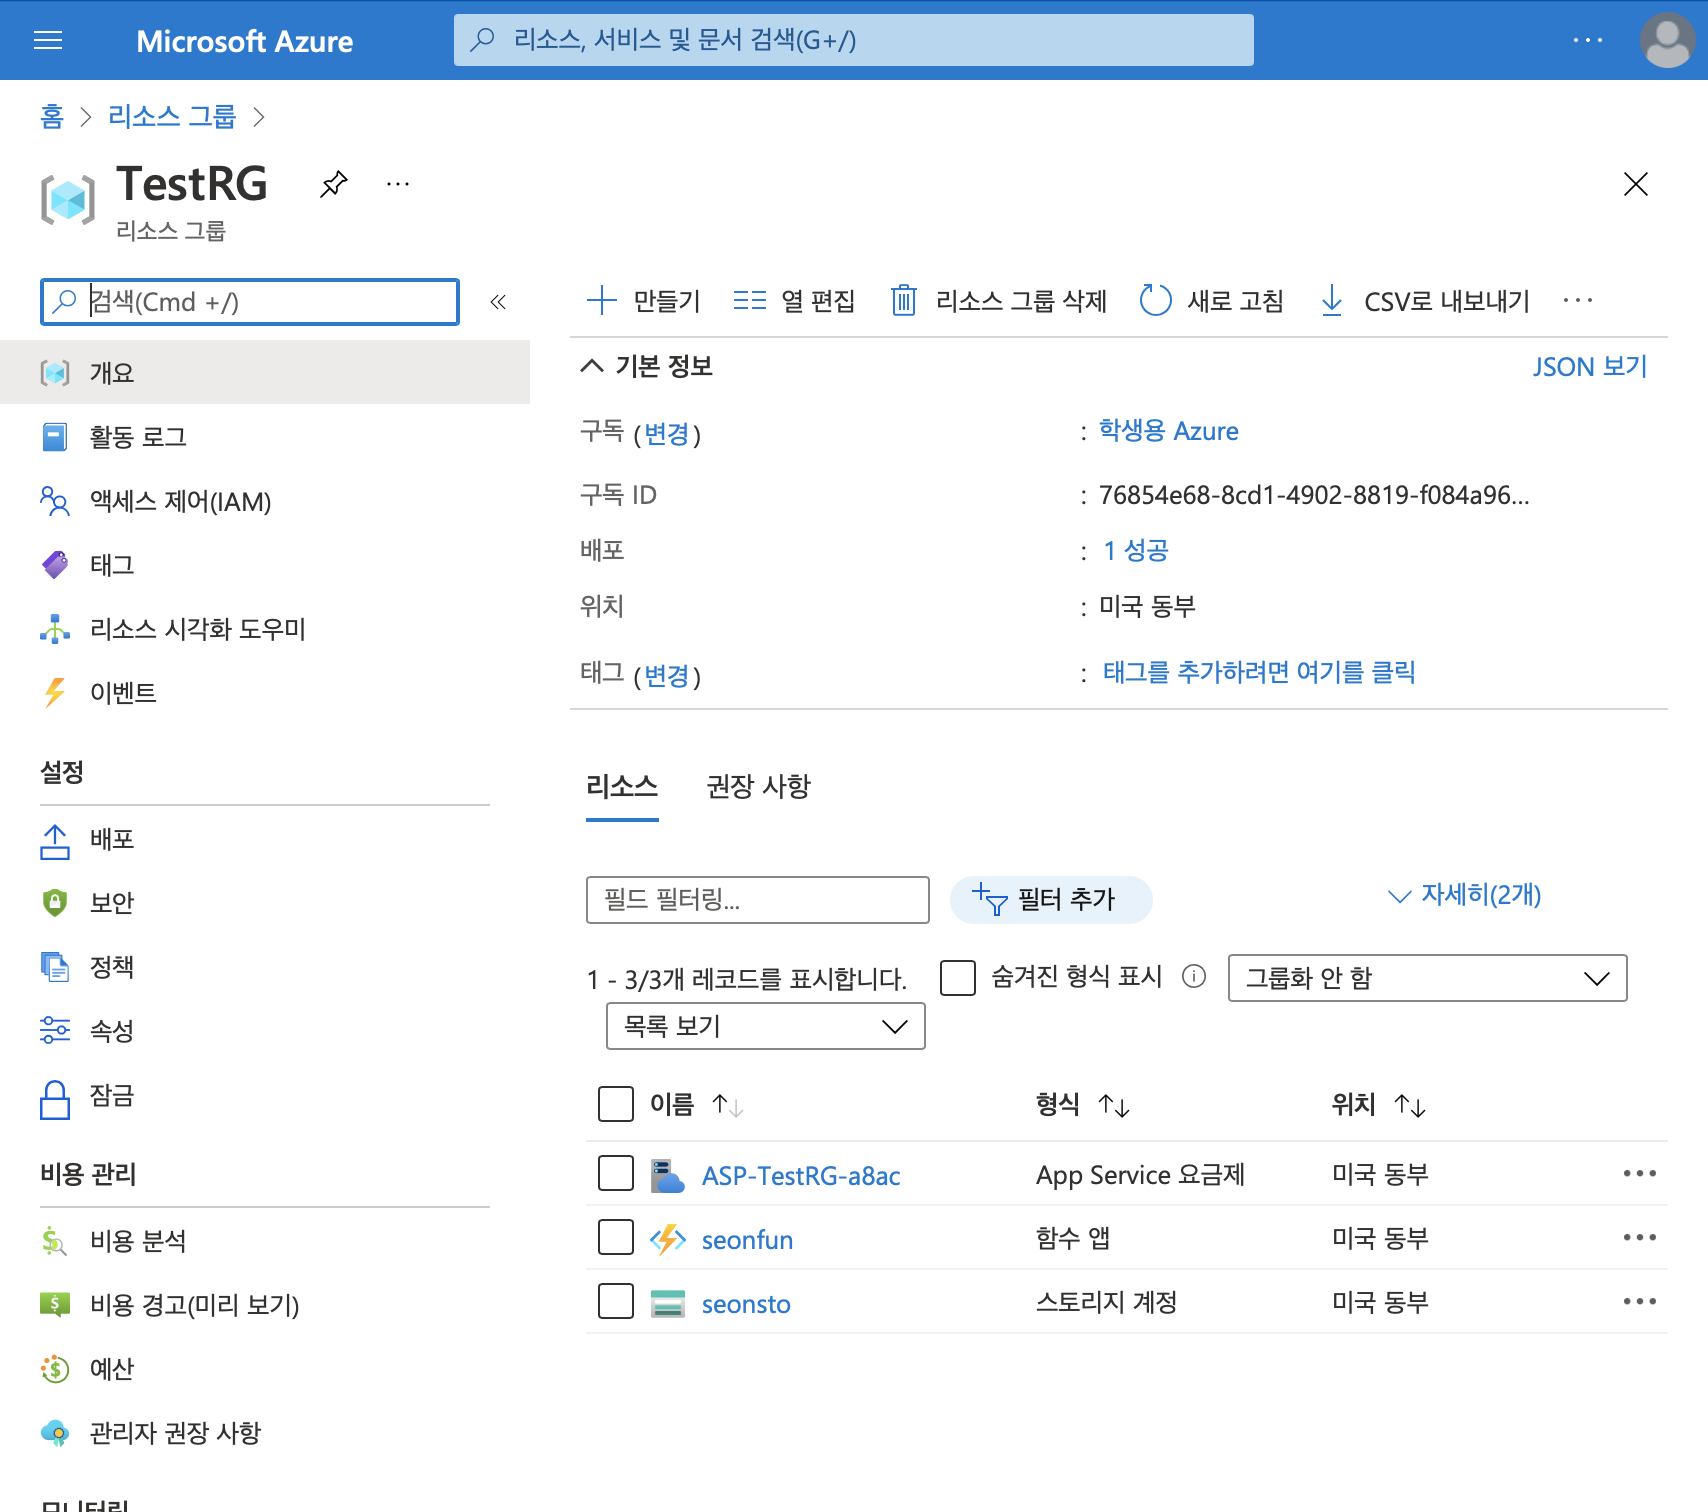This screenshot has height=1512, width=1708.
Task: Open the top bar more options ellipsis
Action: point(1587,40)
